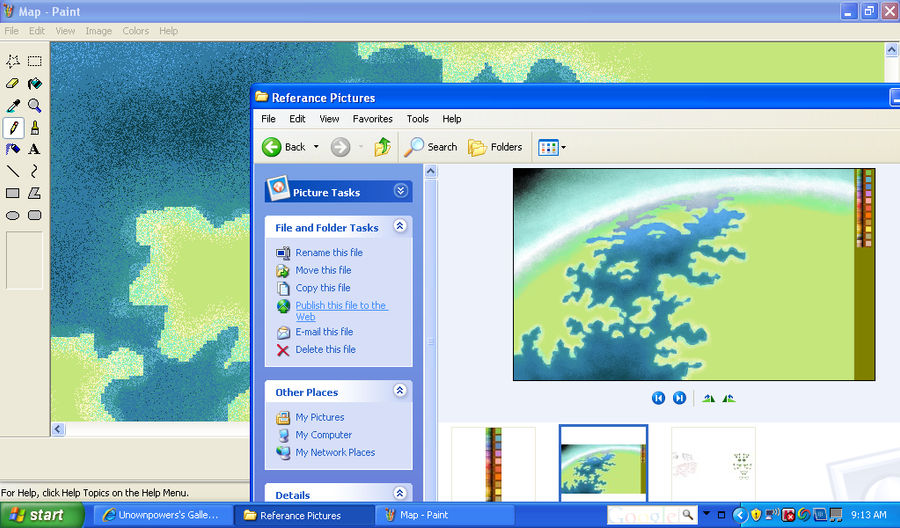
Task: Click the Up folder icon in toolbar
Action: coord(382,147)
